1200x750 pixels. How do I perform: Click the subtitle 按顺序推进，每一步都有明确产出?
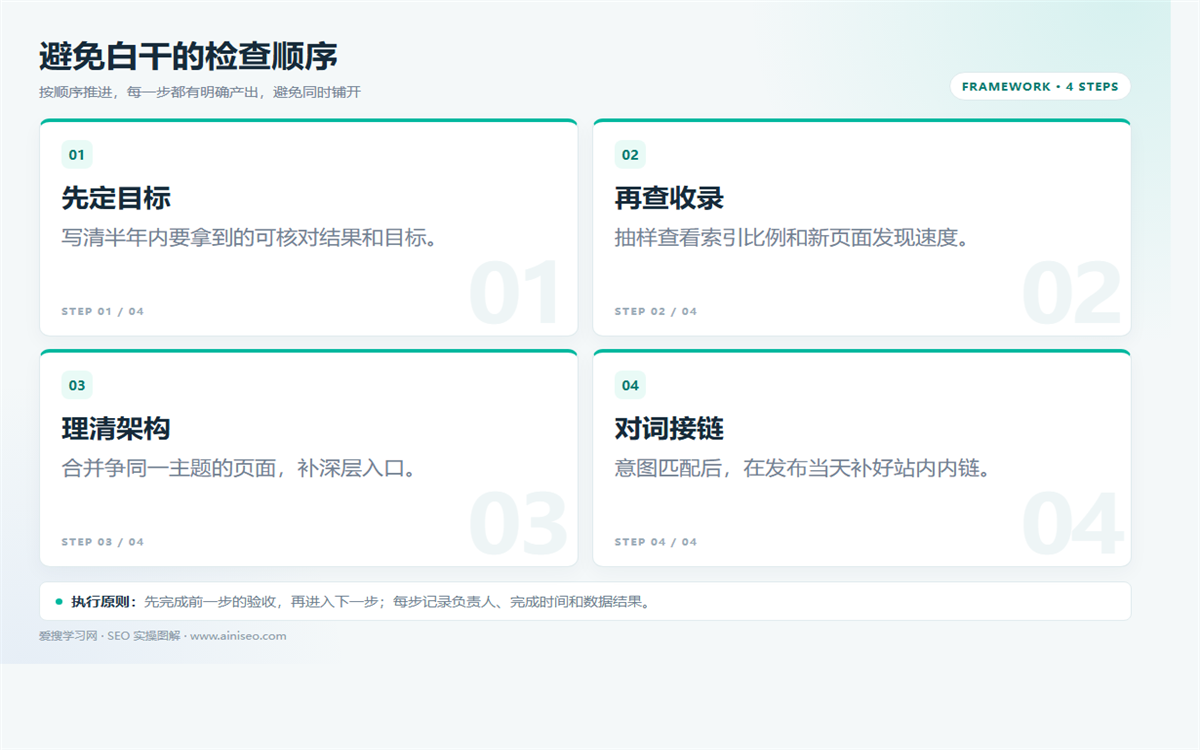click(x=200, y=92)
